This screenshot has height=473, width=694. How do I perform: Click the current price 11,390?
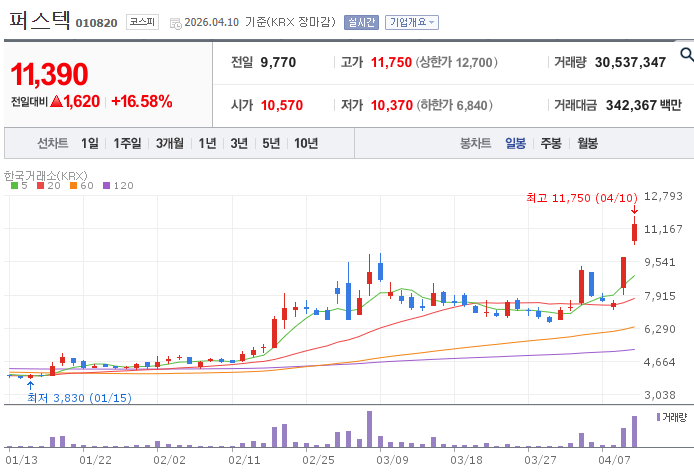point(49,74)
